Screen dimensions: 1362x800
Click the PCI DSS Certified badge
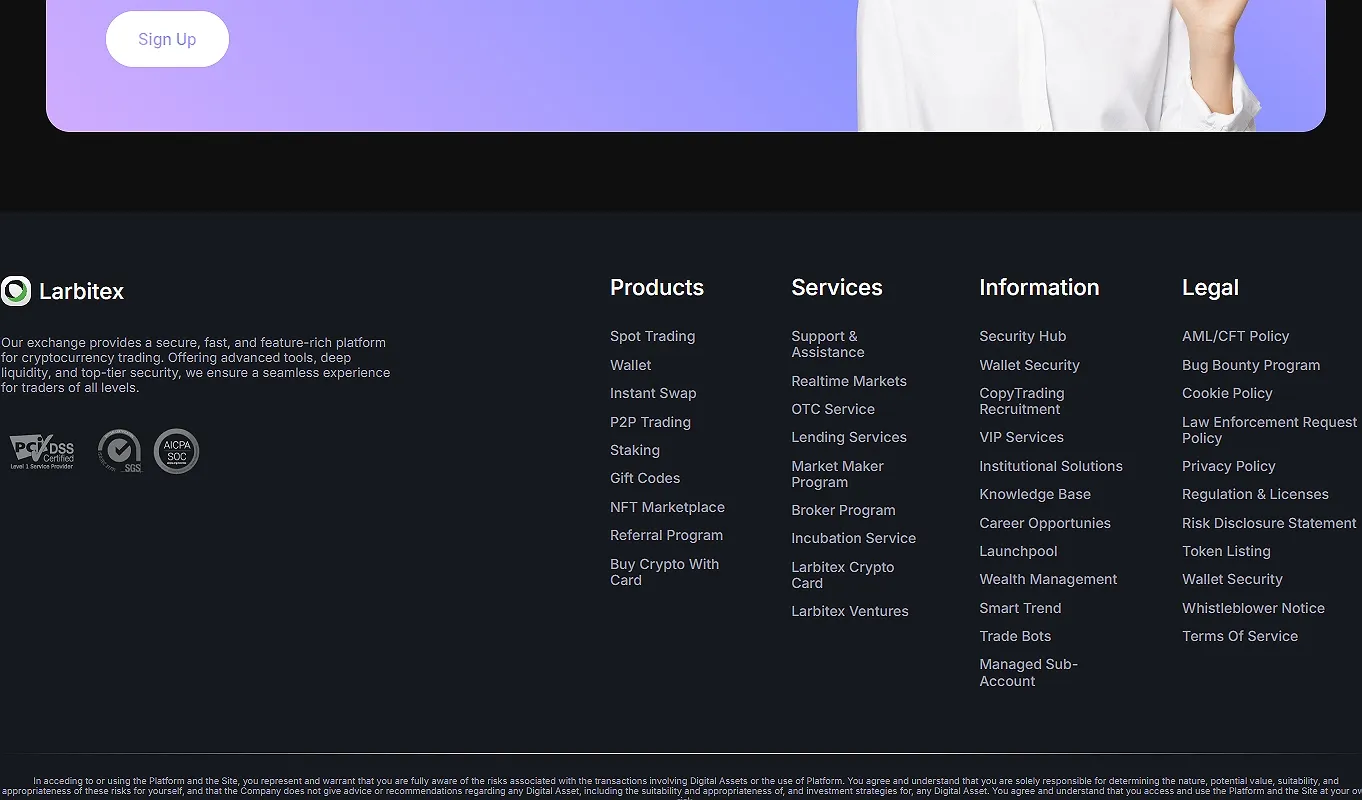pos(42,452)
